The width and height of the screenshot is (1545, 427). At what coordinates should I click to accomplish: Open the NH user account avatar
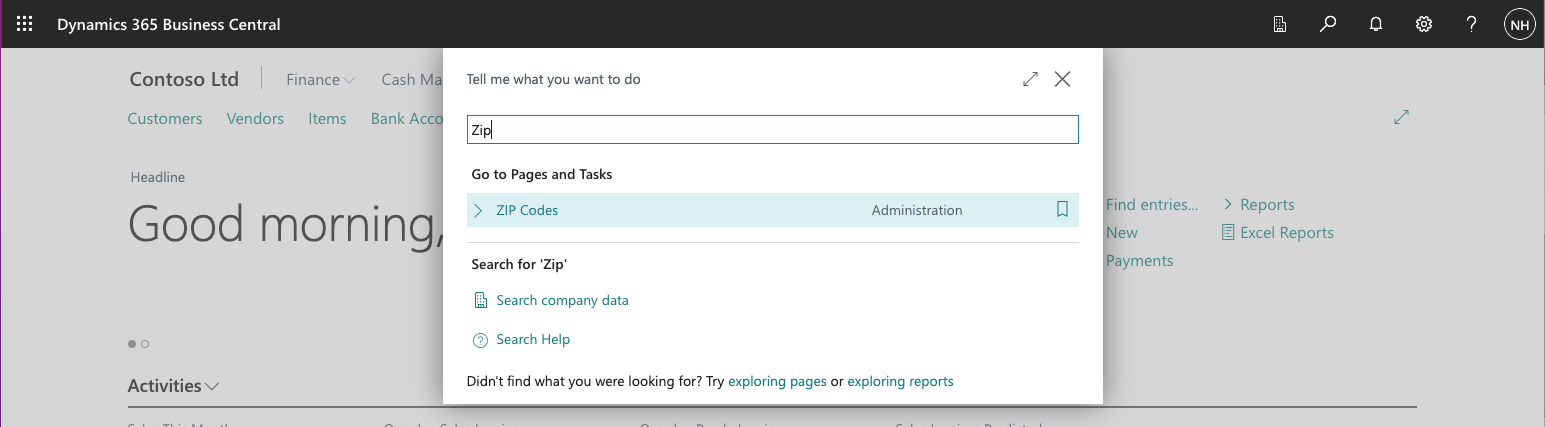1519,24
